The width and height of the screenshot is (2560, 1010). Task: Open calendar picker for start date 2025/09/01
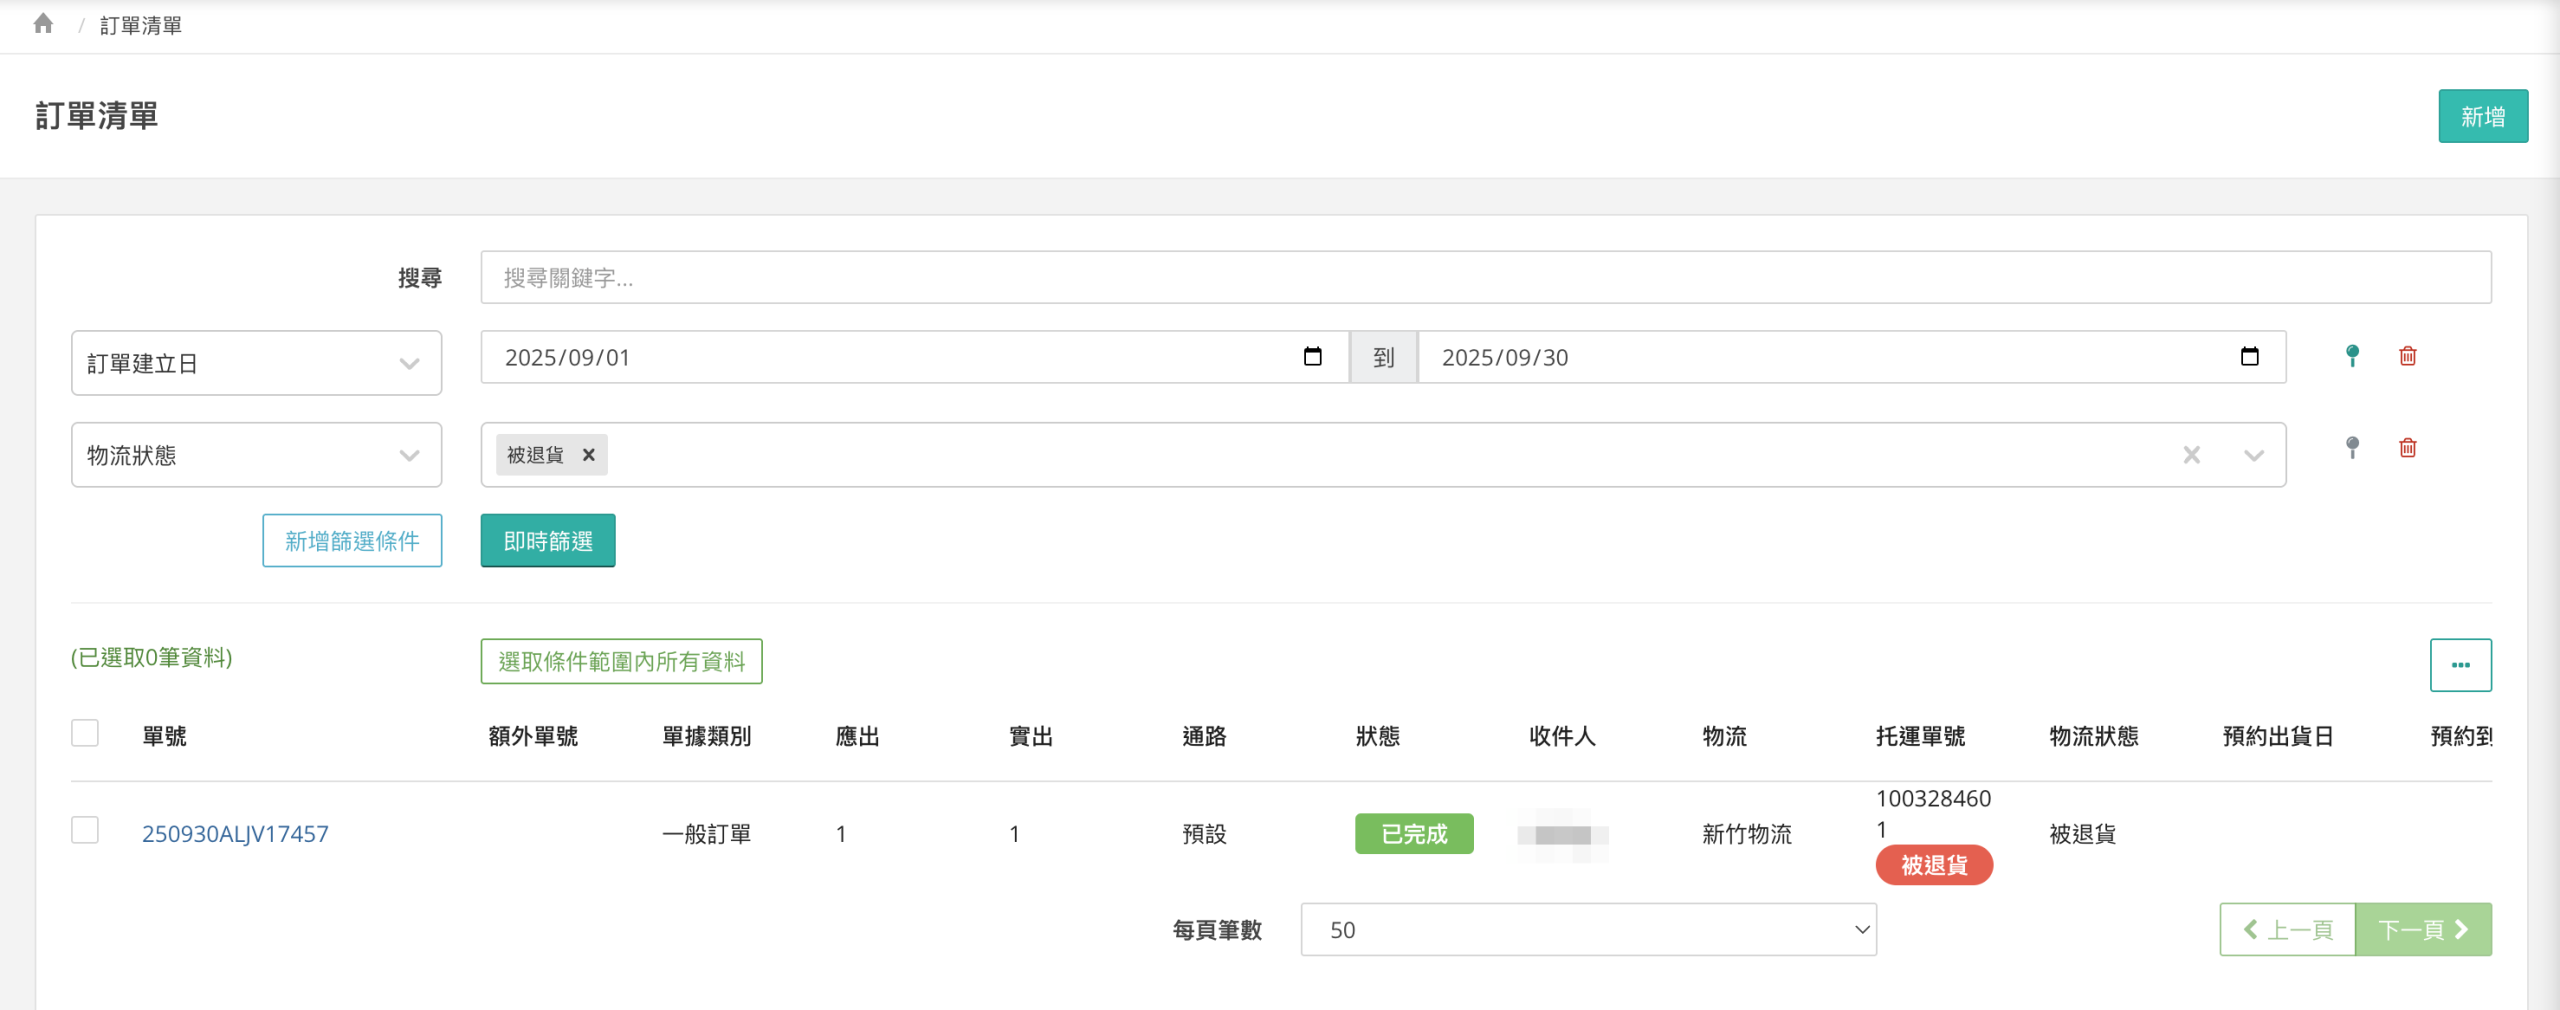1312,357
